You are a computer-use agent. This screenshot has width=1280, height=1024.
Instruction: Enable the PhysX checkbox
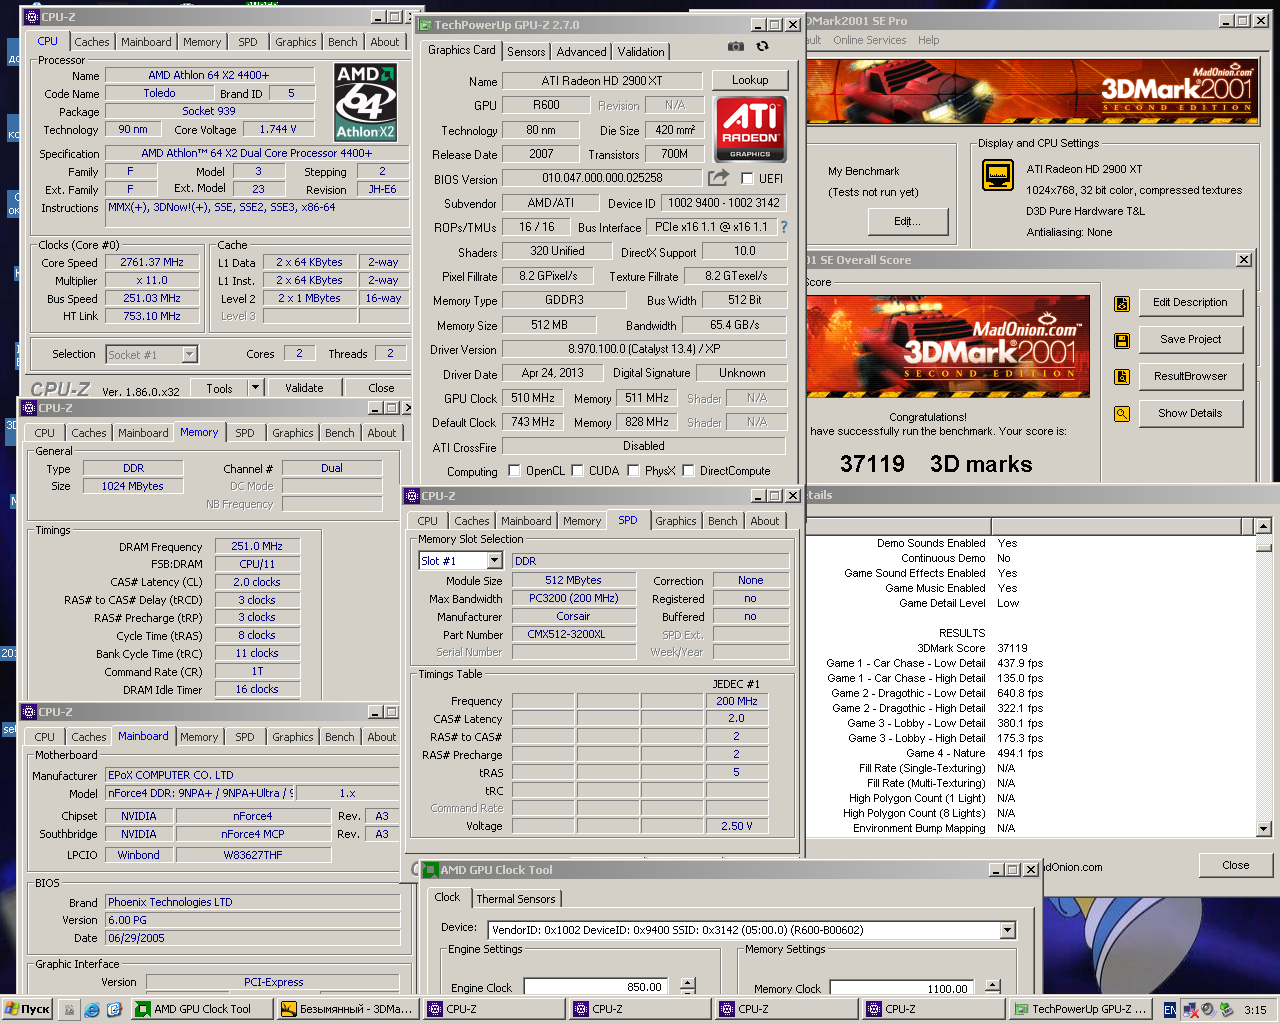pos(633,470)
